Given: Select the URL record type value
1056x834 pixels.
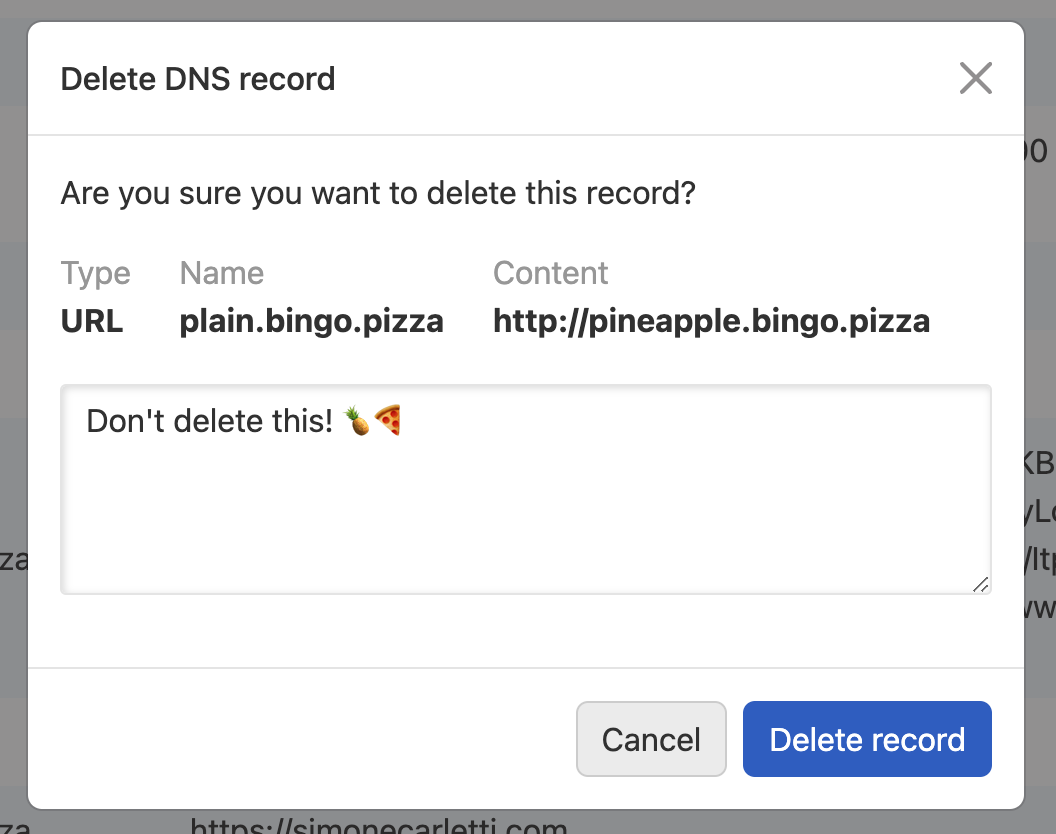Looking at the screenshot, I should pyautogui.click(x=92, y=321).
